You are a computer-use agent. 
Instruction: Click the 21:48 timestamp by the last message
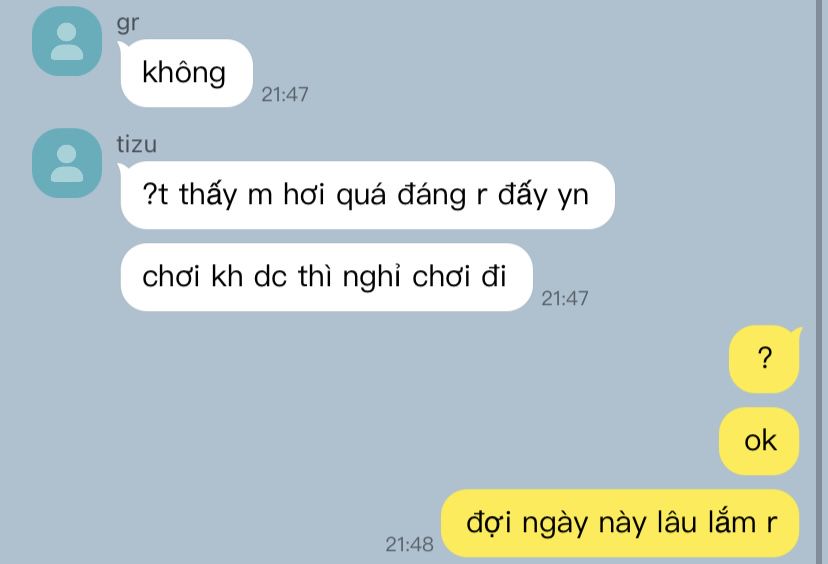pyautogui.click(x=409, y=544)
